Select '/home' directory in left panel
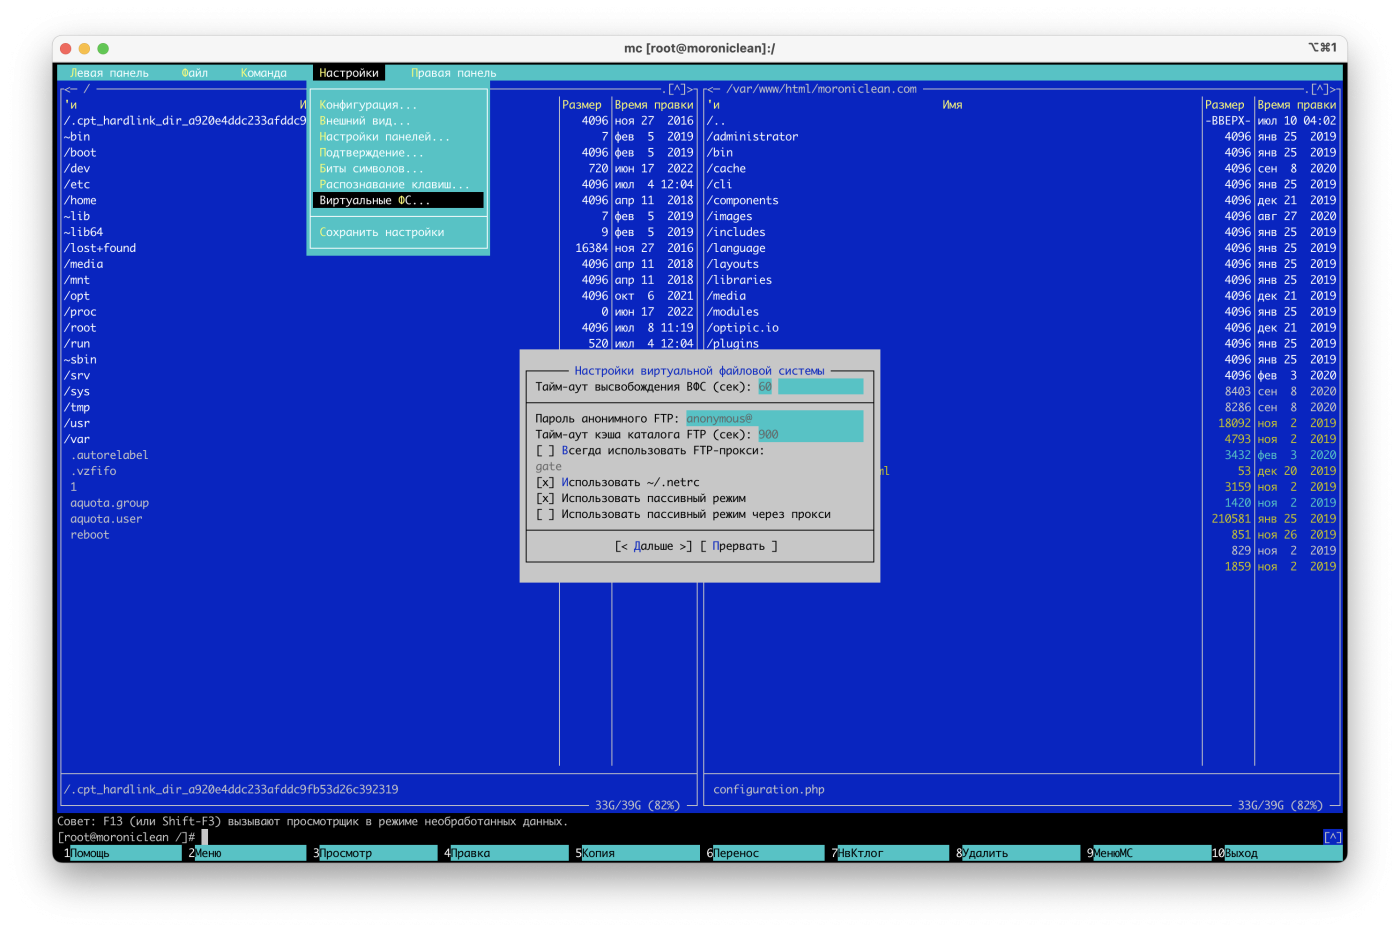Screen dimensions: 1400x932 80,201
